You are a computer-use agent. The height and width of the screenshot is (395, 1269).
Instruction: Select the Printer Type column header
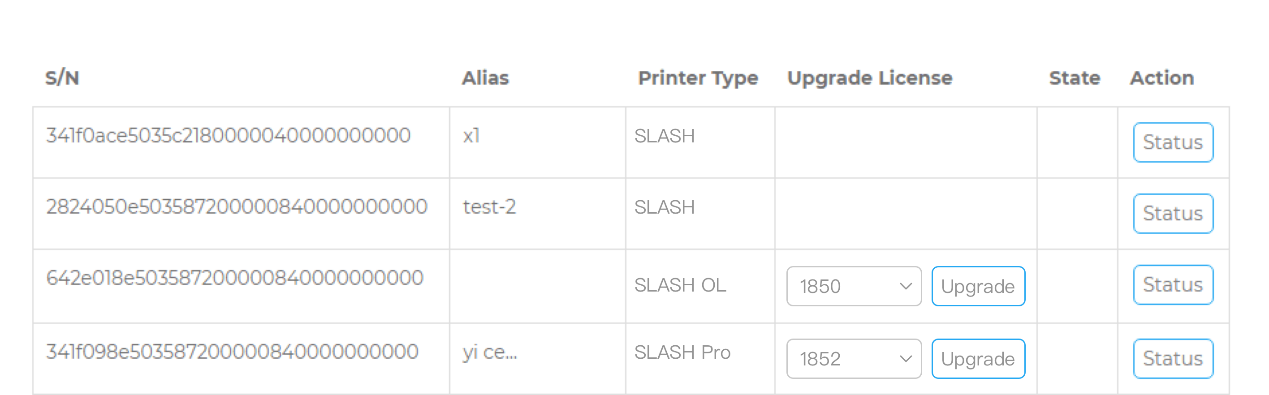pyautogui.click(x=698, y=78)
